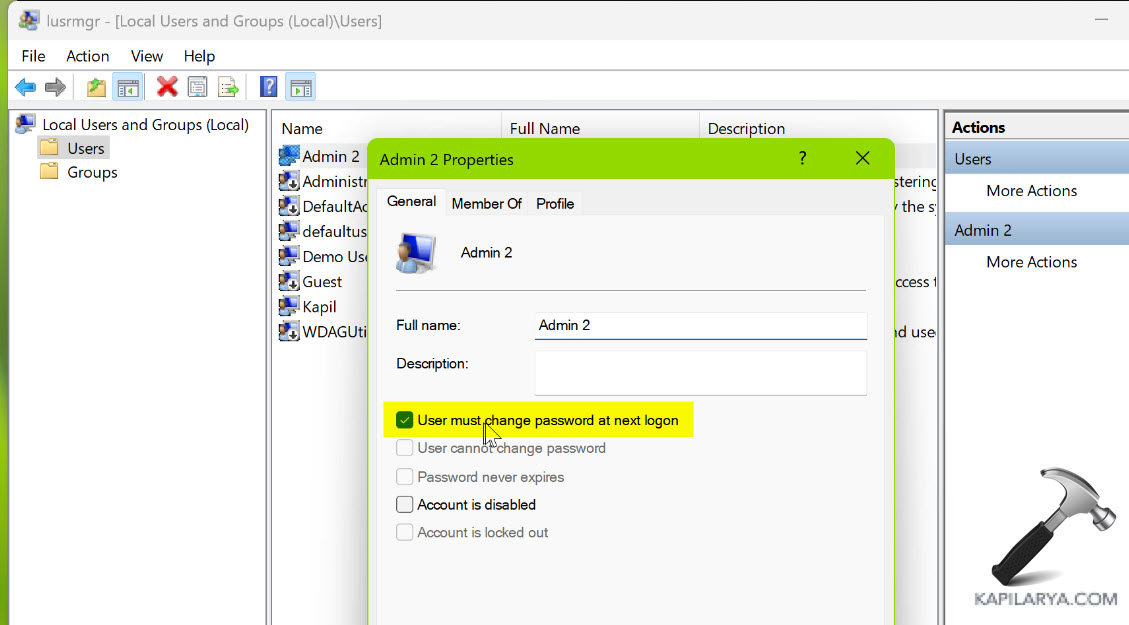Click the Password never expires checkbox
This screenshot has height=625, width=1129.
click(x=405, y=477)
